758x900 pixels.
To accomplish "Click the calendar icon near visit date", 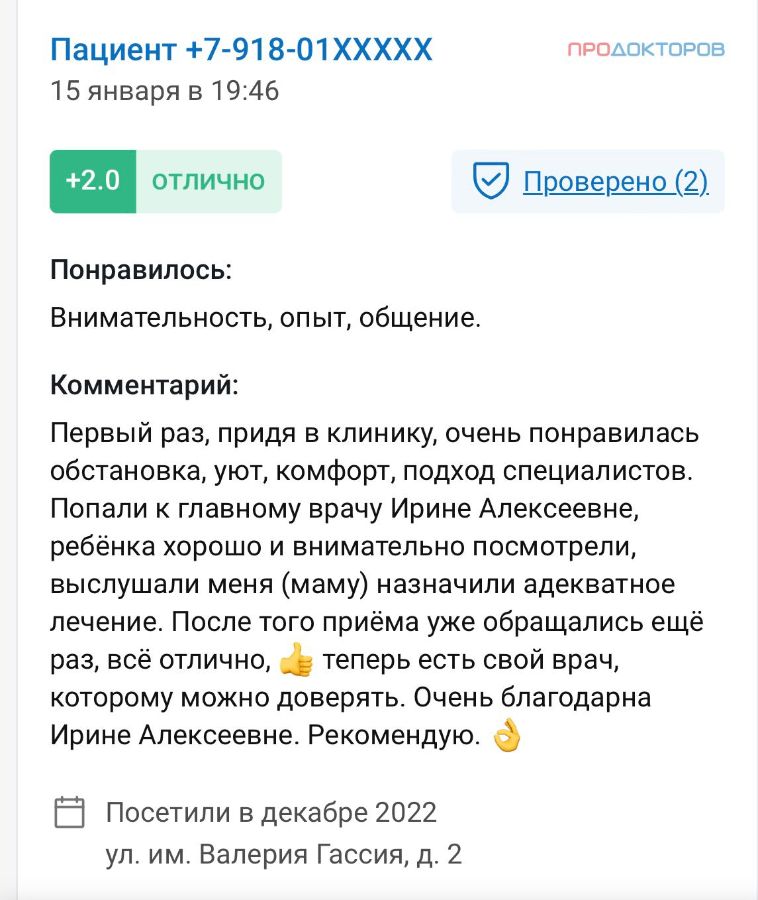I will (69, 812).
